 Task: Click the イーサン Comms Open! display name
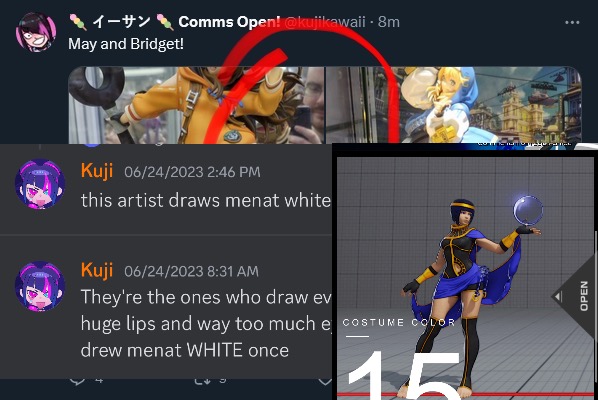click(175, 22)
